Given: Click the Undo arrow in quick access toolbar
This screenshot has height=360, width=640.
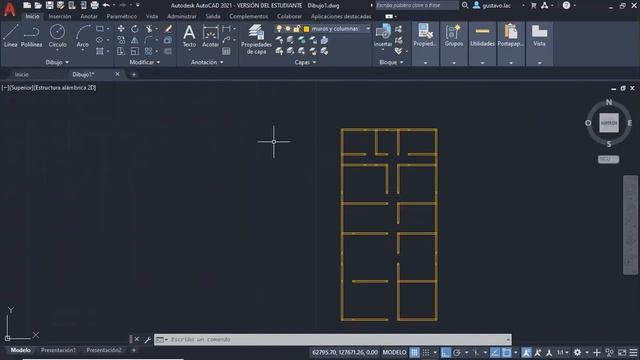Looking at the screenshot, I should point(106,5).
